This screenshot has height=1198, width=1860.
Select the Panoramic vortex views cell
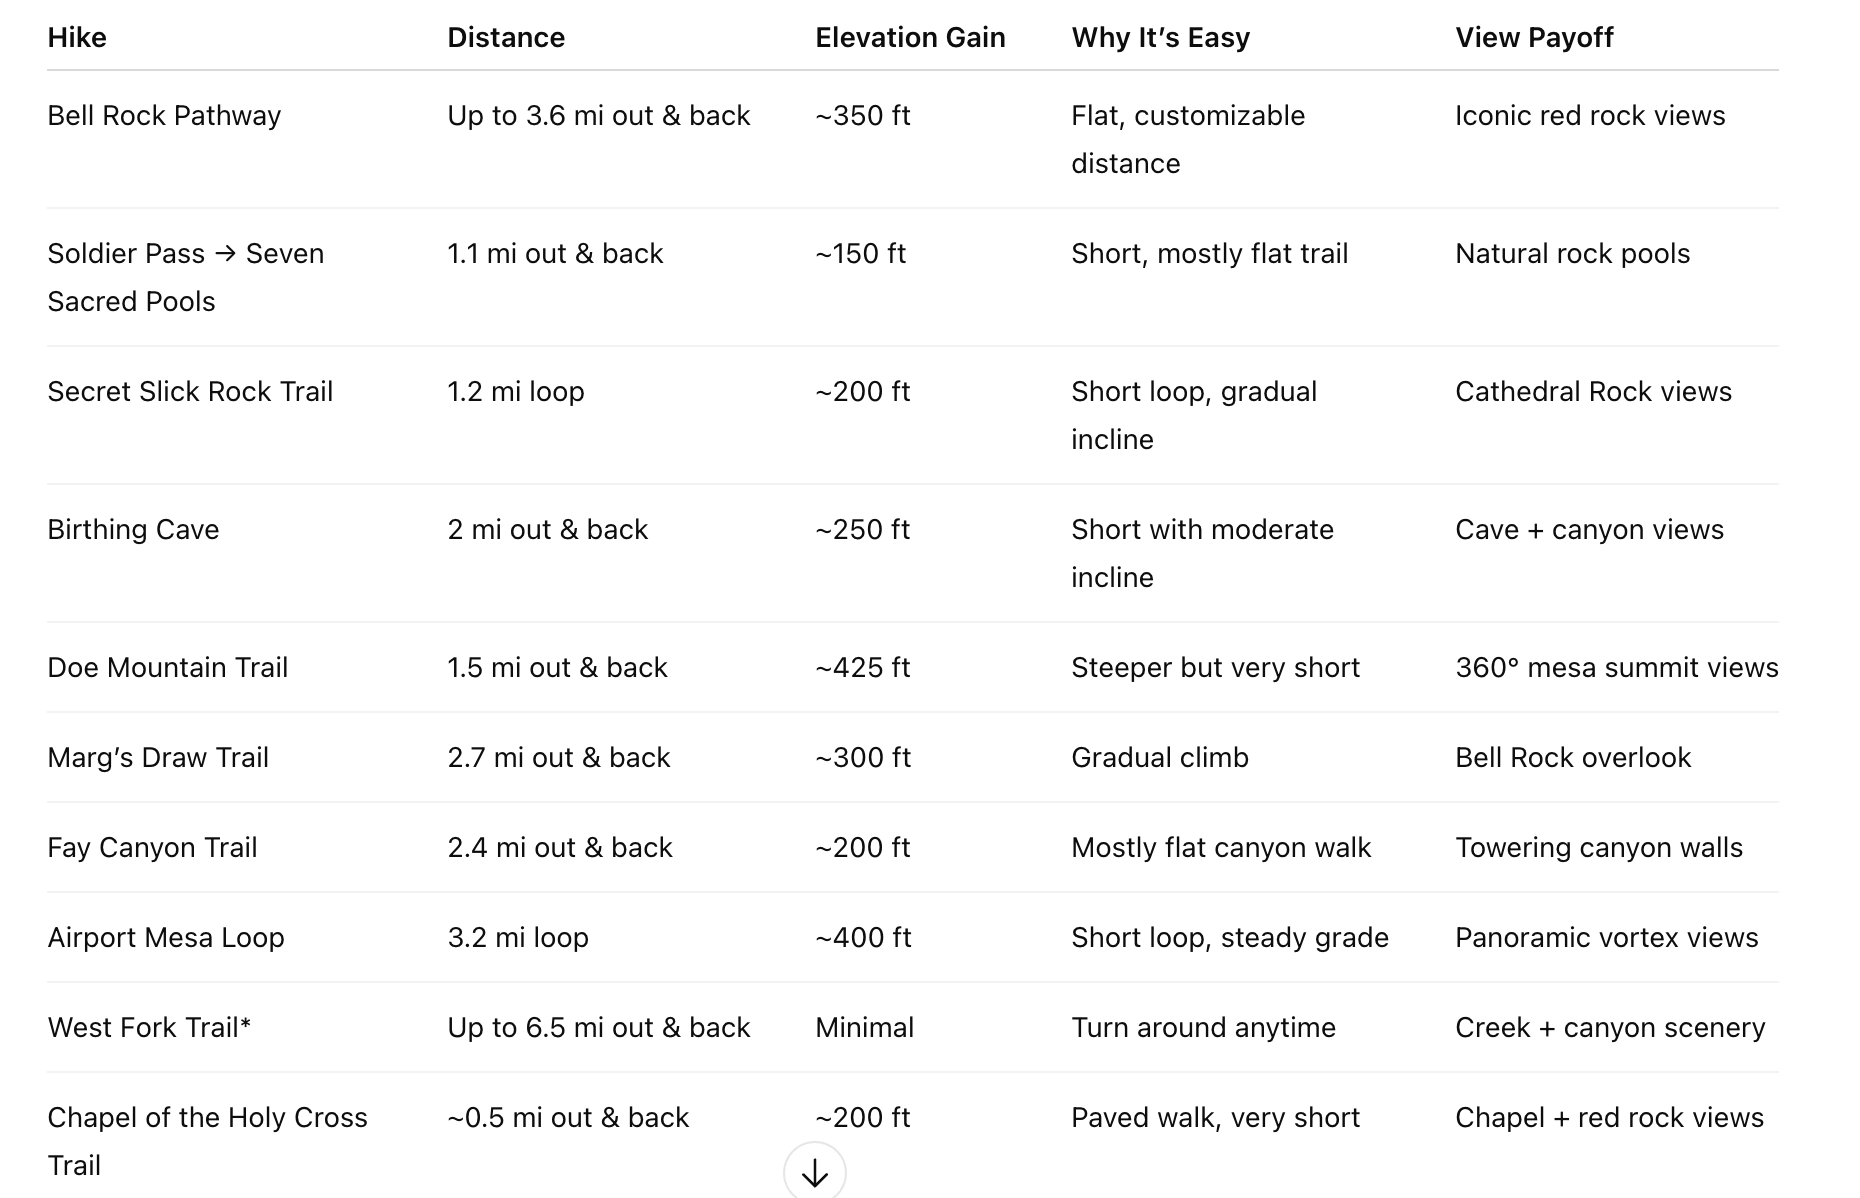pyautogui.click(x=1606, y=938)
